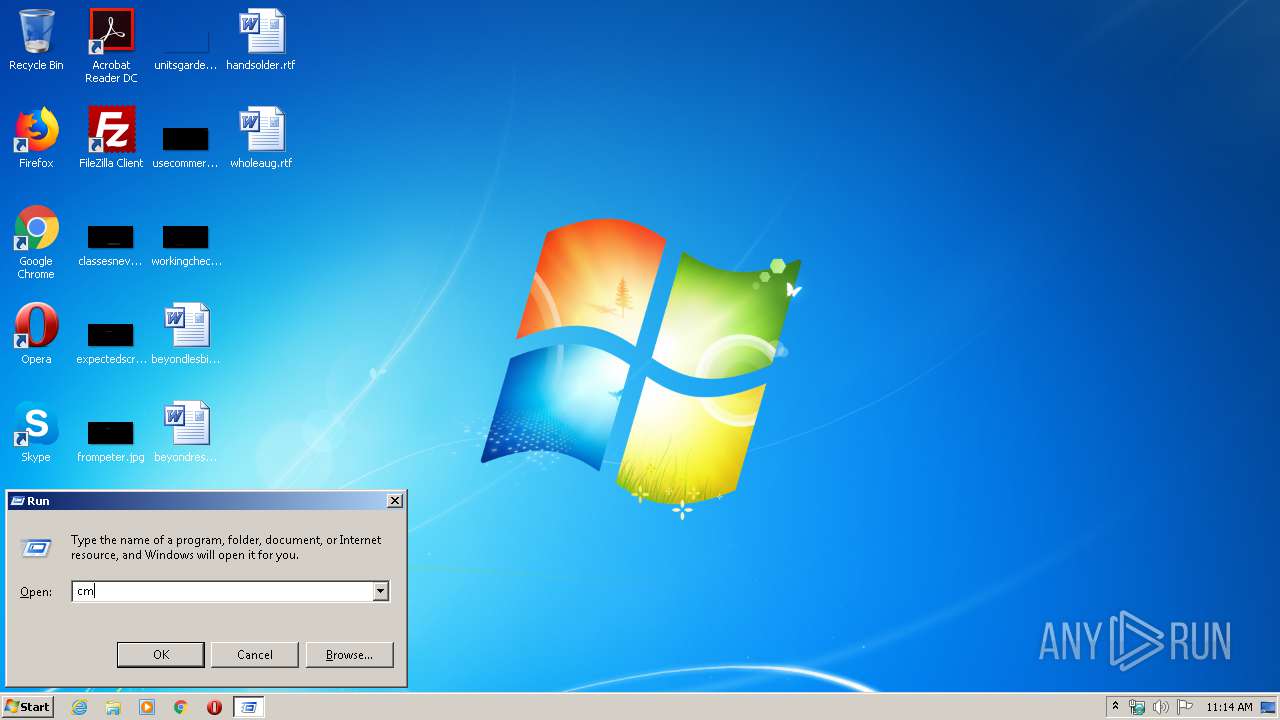Open Action Center flag icon
This screenshot has height=720, width=1280.
point(1185,707)
